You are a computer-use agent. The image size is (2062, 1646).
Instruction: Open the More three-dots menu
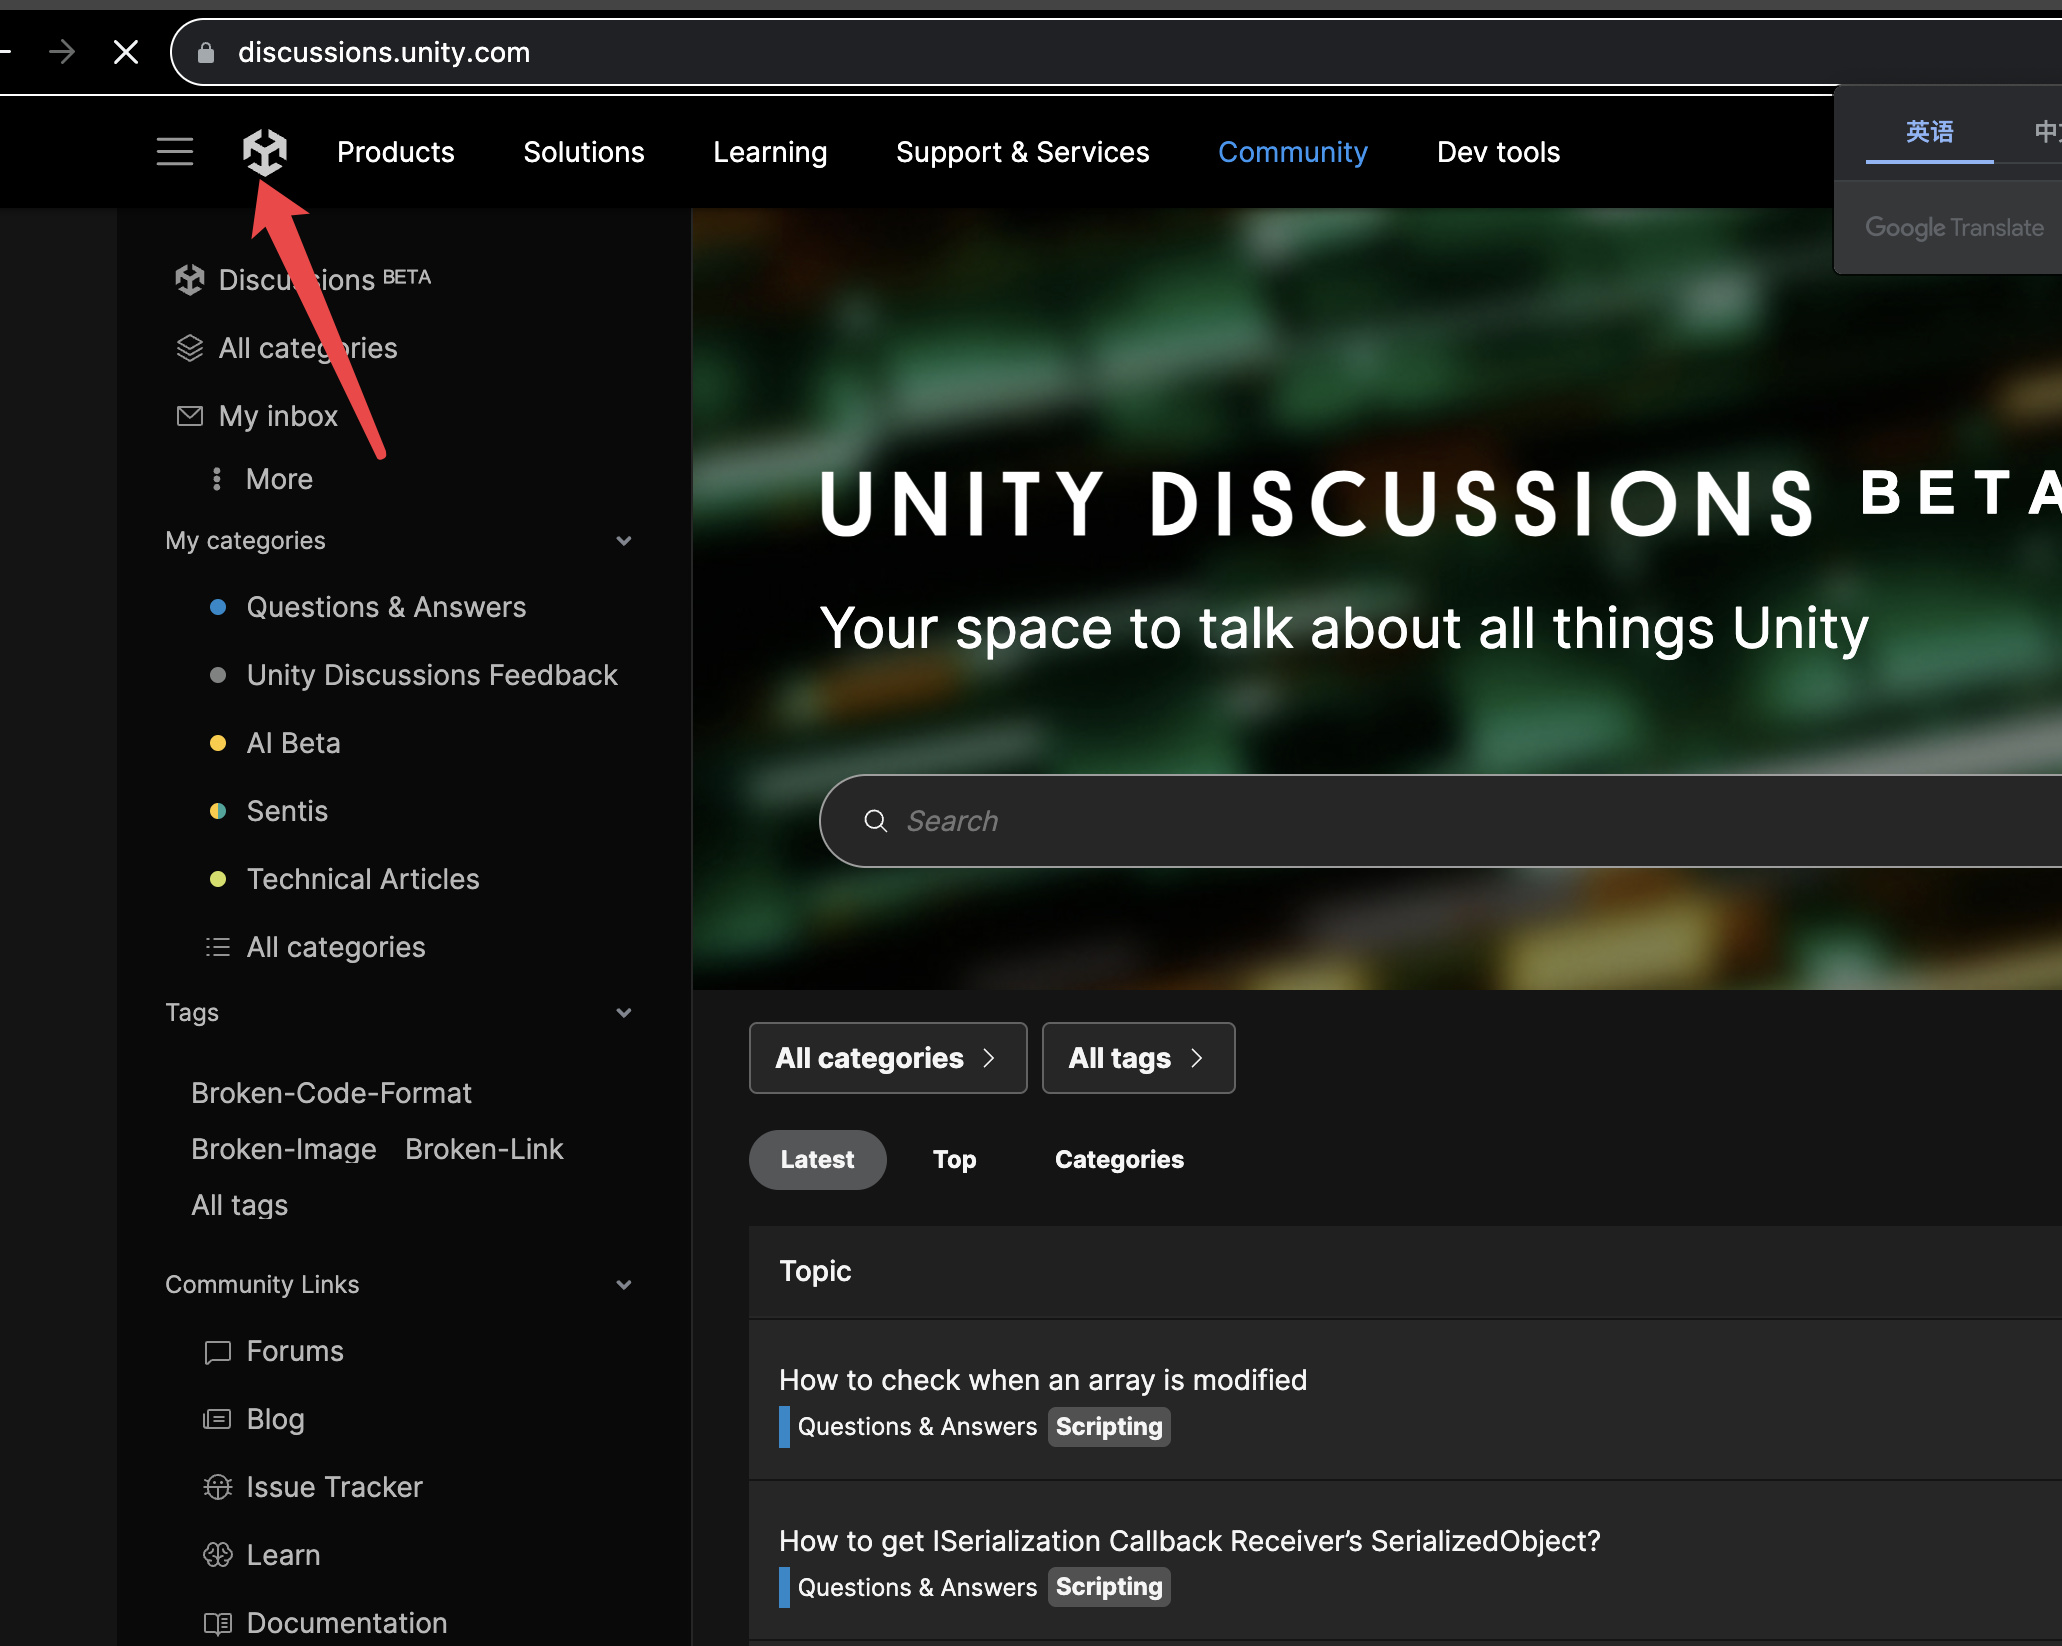(x=217, y=479)
